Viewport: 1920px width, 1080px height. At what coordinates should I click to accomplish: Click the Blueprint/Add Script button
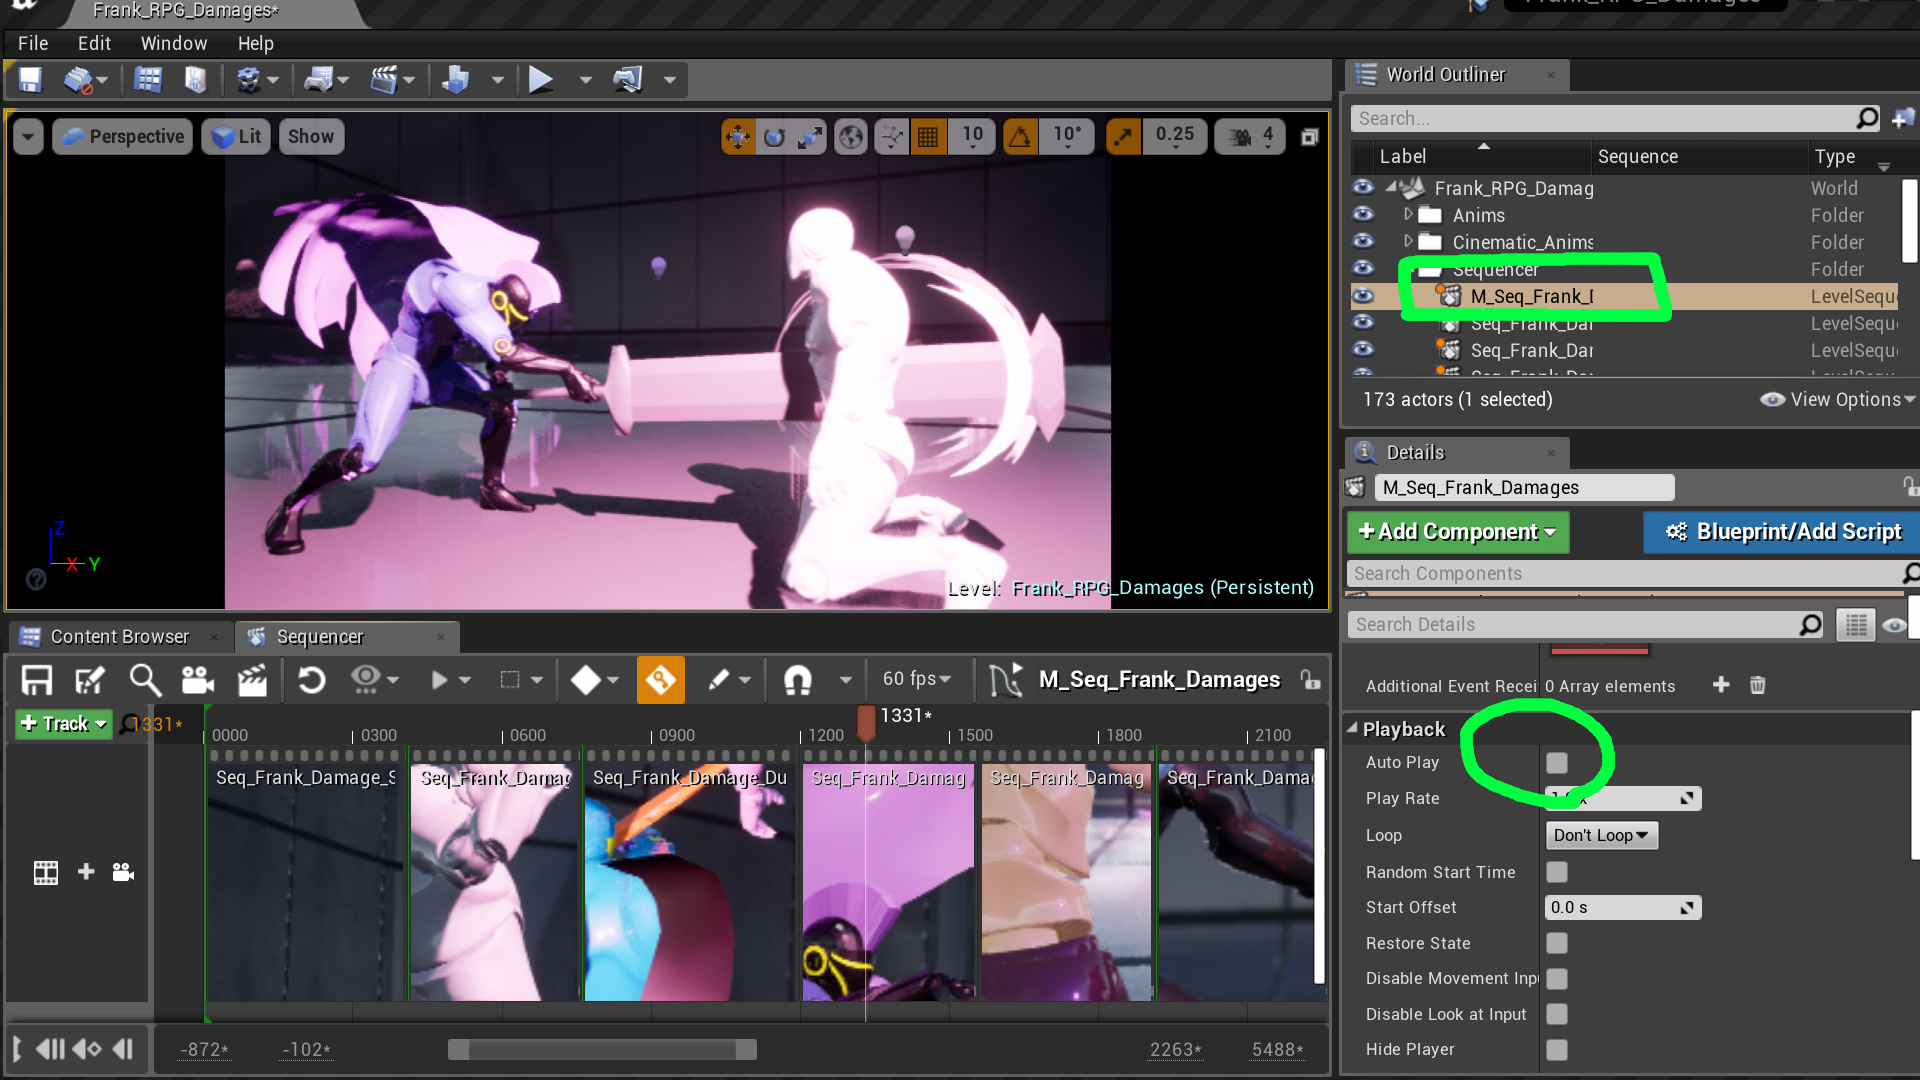[1783, 532]
